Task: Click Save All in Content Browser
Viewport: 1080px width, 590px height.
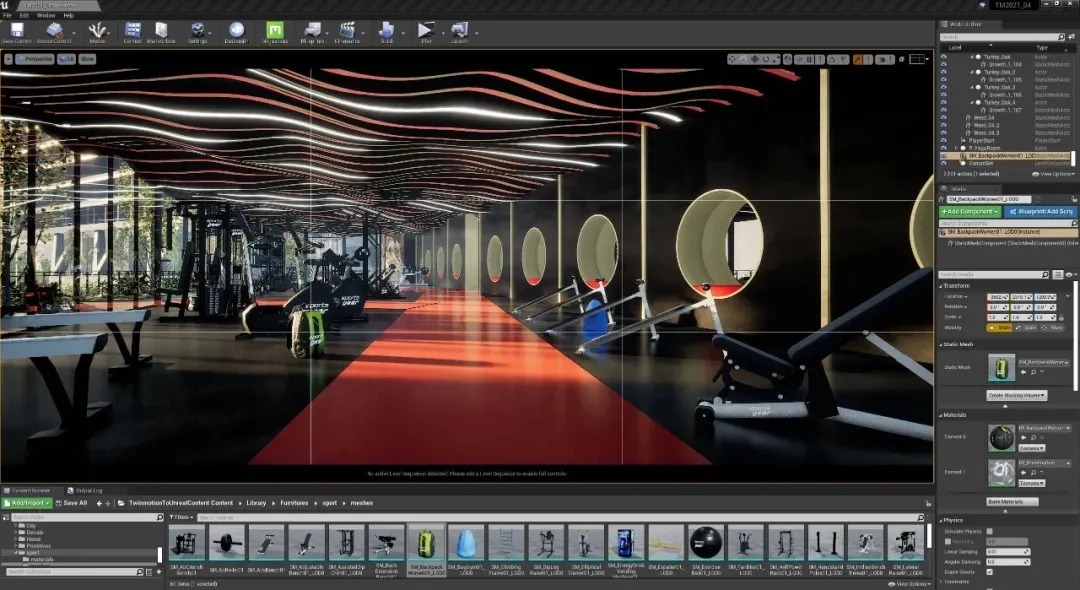Action: (72, 503)
